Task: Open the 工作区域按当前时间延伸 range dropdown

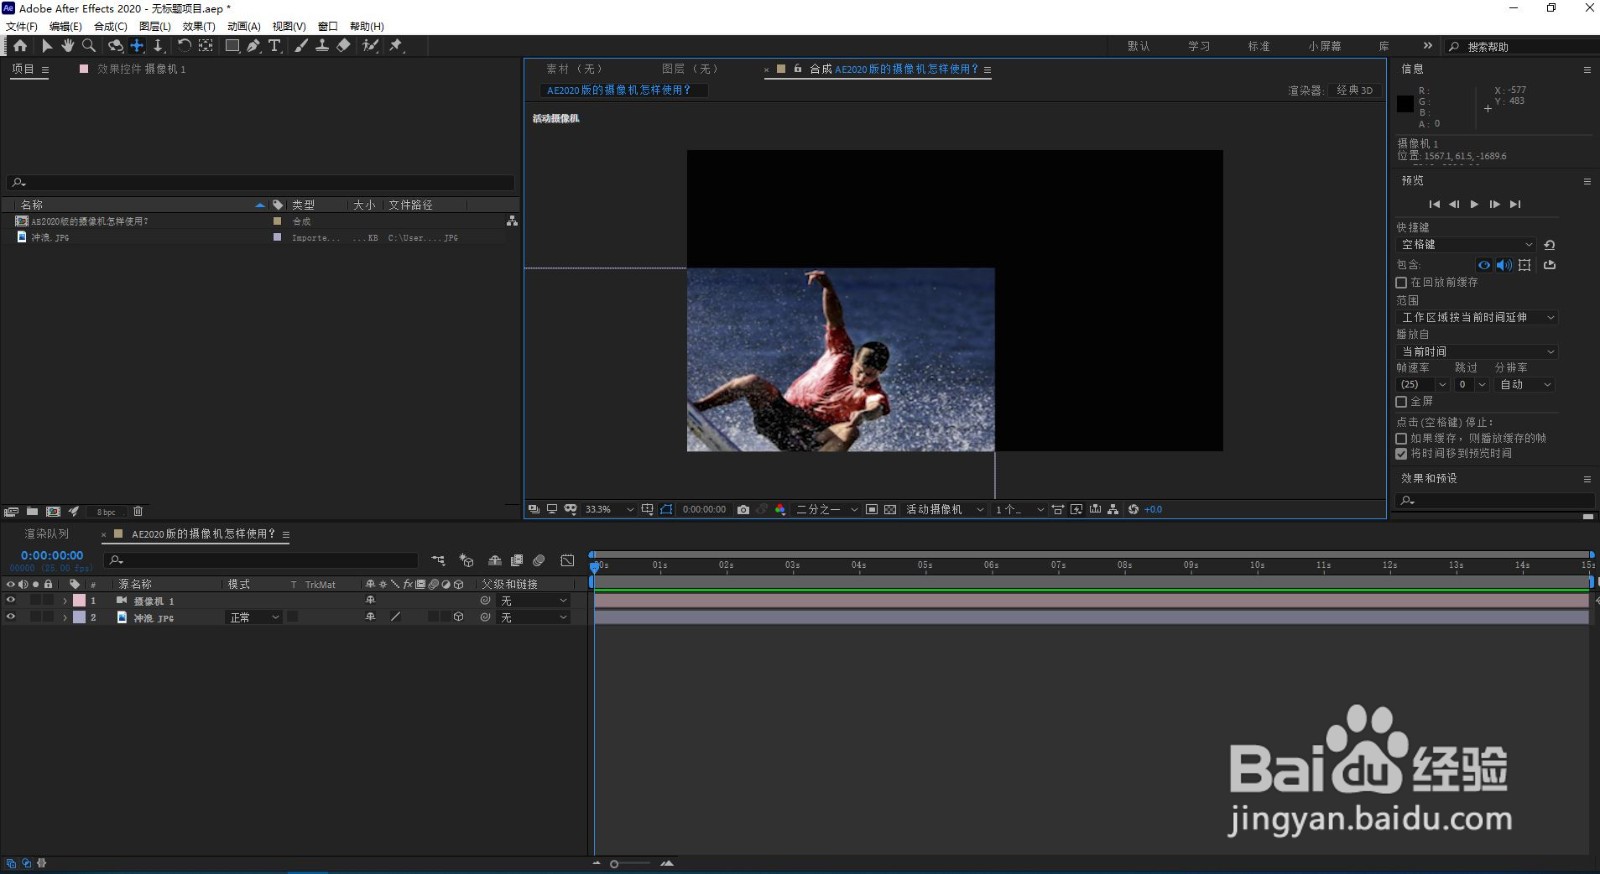Action: click(1477, 317)
